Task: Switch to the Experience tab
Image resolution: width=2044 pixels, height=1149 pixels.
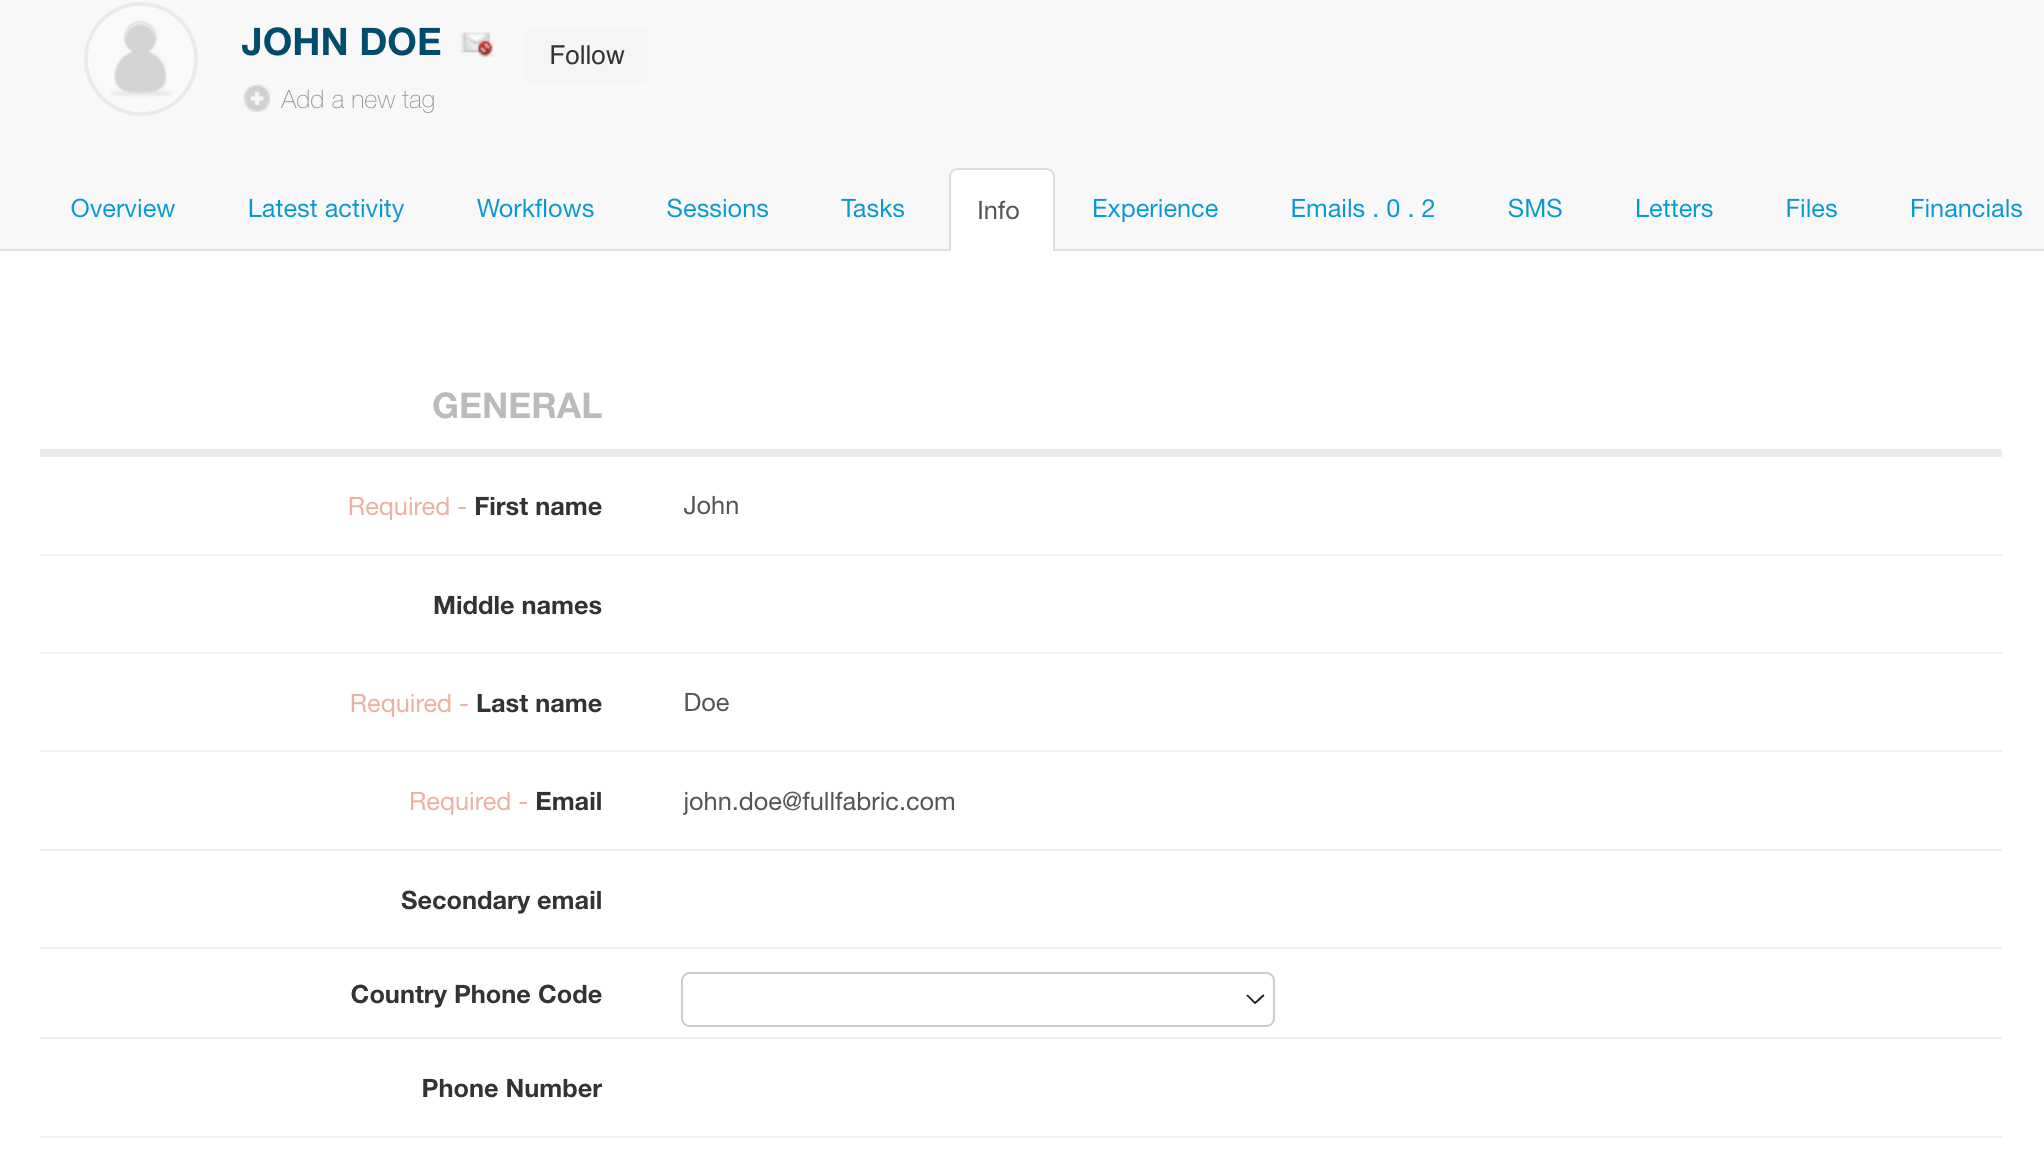Action: pos(1154,208)
